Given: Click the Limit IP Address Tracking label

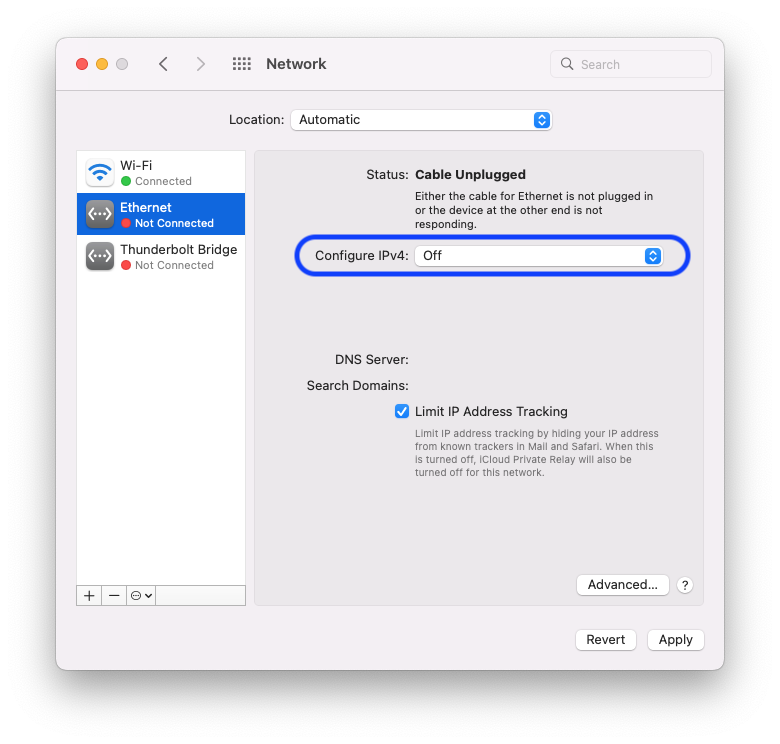Looking at the screenshot, I should point(491,412).
